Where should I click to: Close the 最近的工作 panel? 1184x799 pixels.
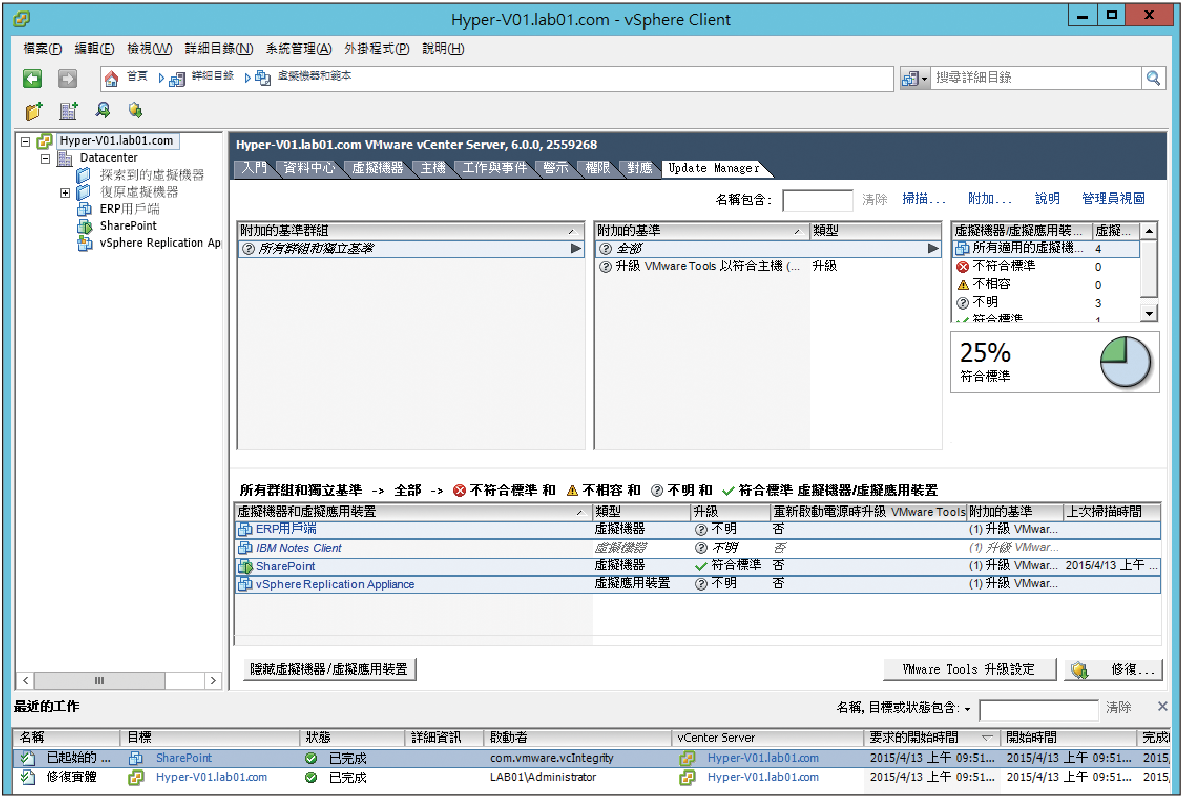(x=1162, y=706)
